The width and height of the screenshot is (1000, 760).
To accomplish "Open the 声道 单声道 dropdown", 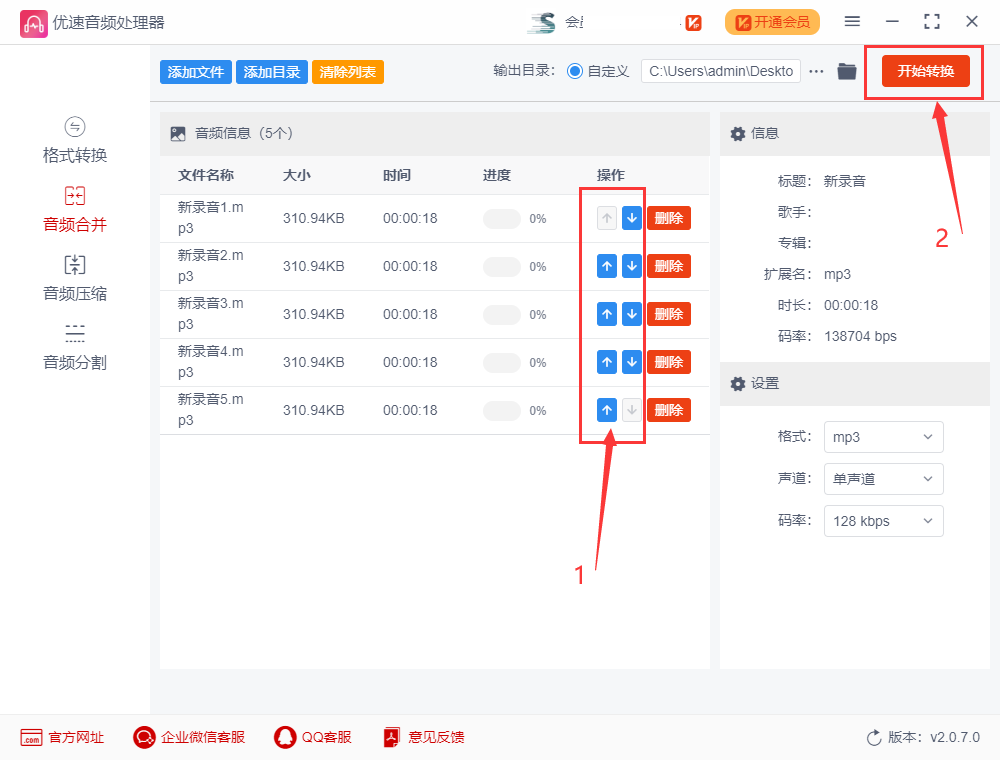I will coord(883,479).
